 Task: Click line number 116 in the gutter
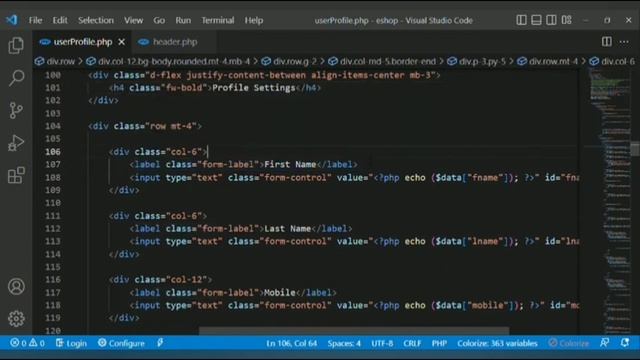53,280
